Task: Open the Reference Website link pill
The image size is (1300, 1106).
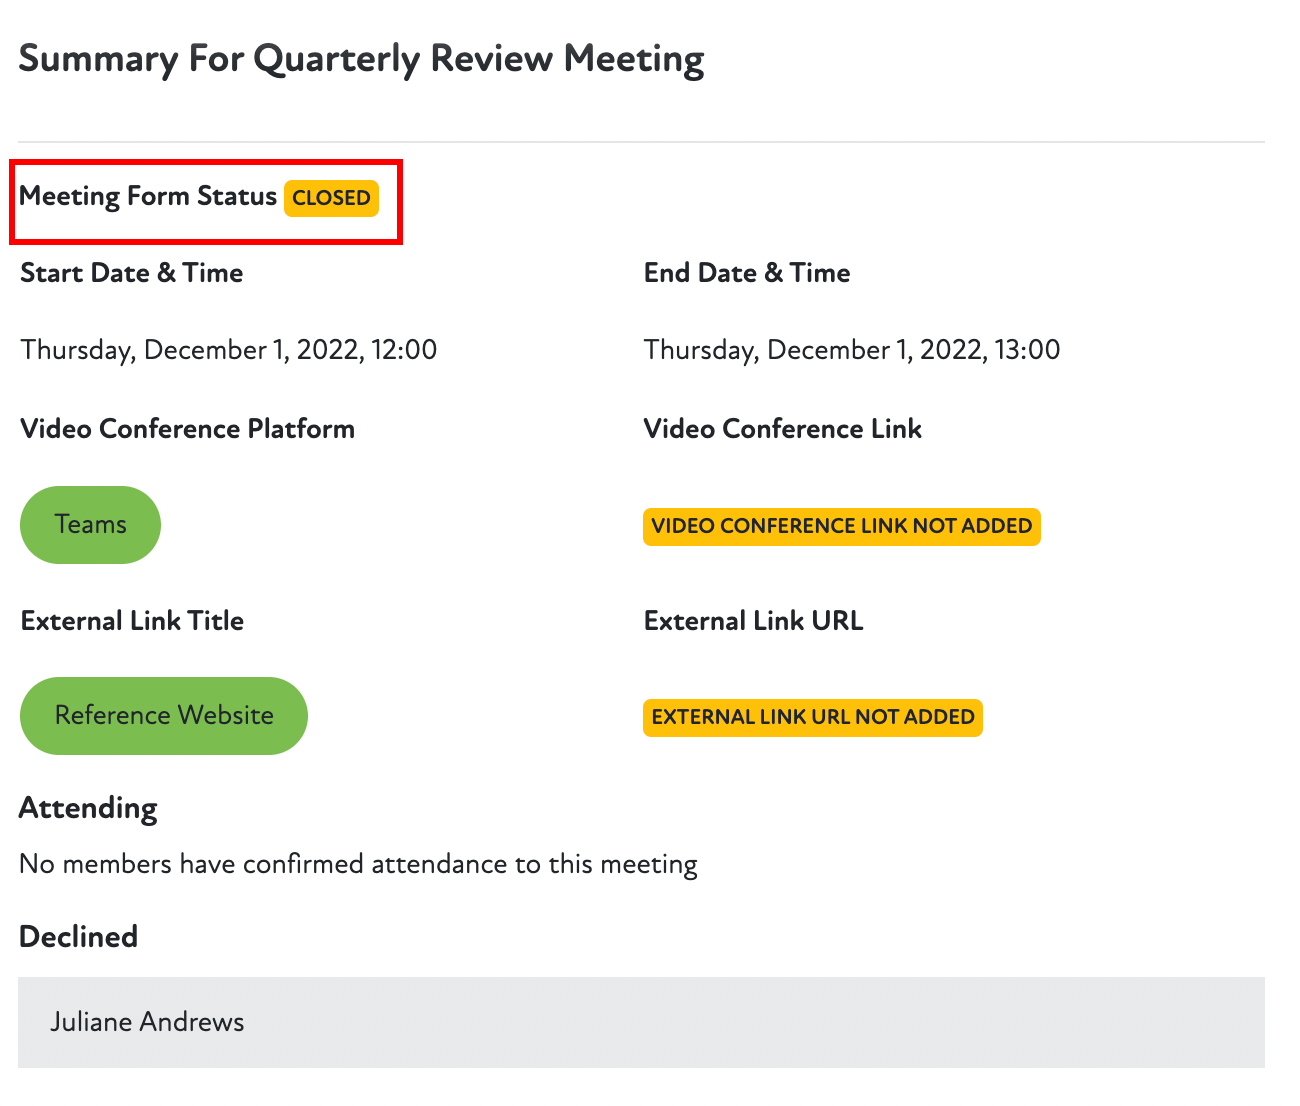Action: pyautogui.click(x=164, y=716)
